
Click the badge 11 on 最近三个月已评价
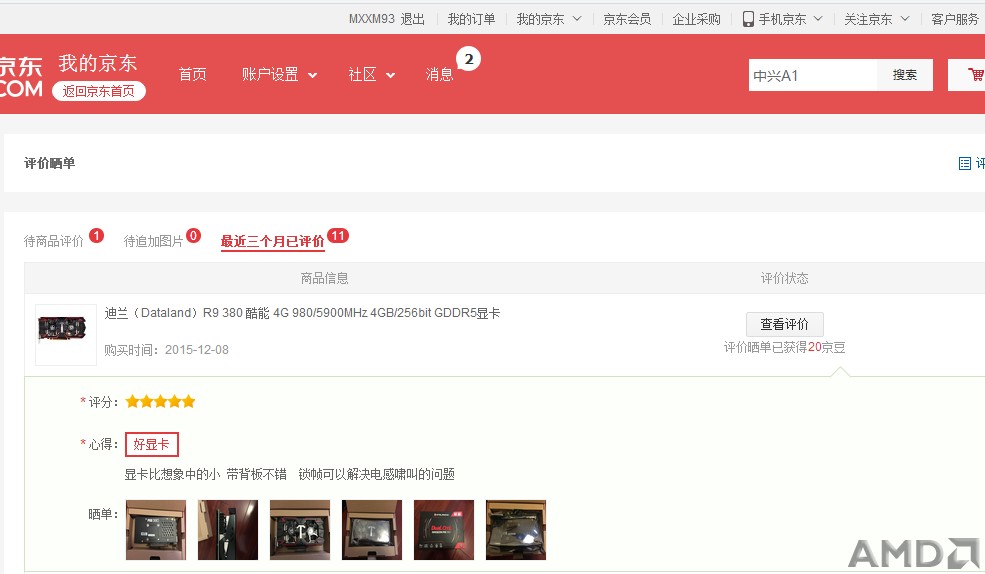point(338,236)
